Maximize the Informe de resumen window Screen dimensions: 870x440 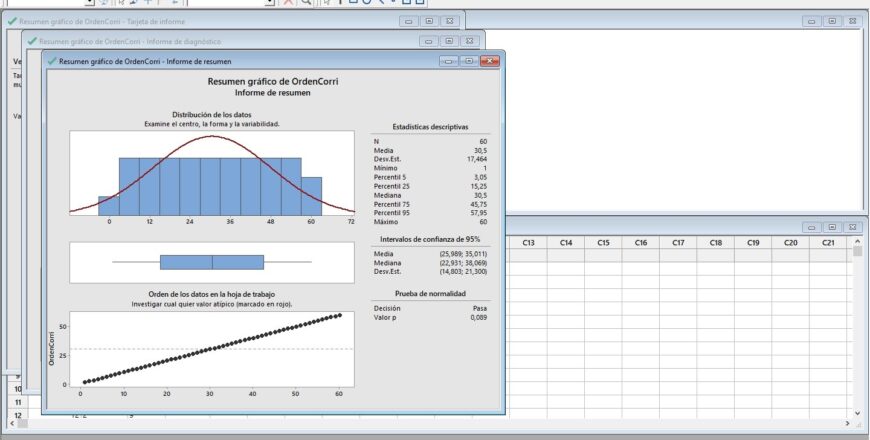tap(469, 61)
